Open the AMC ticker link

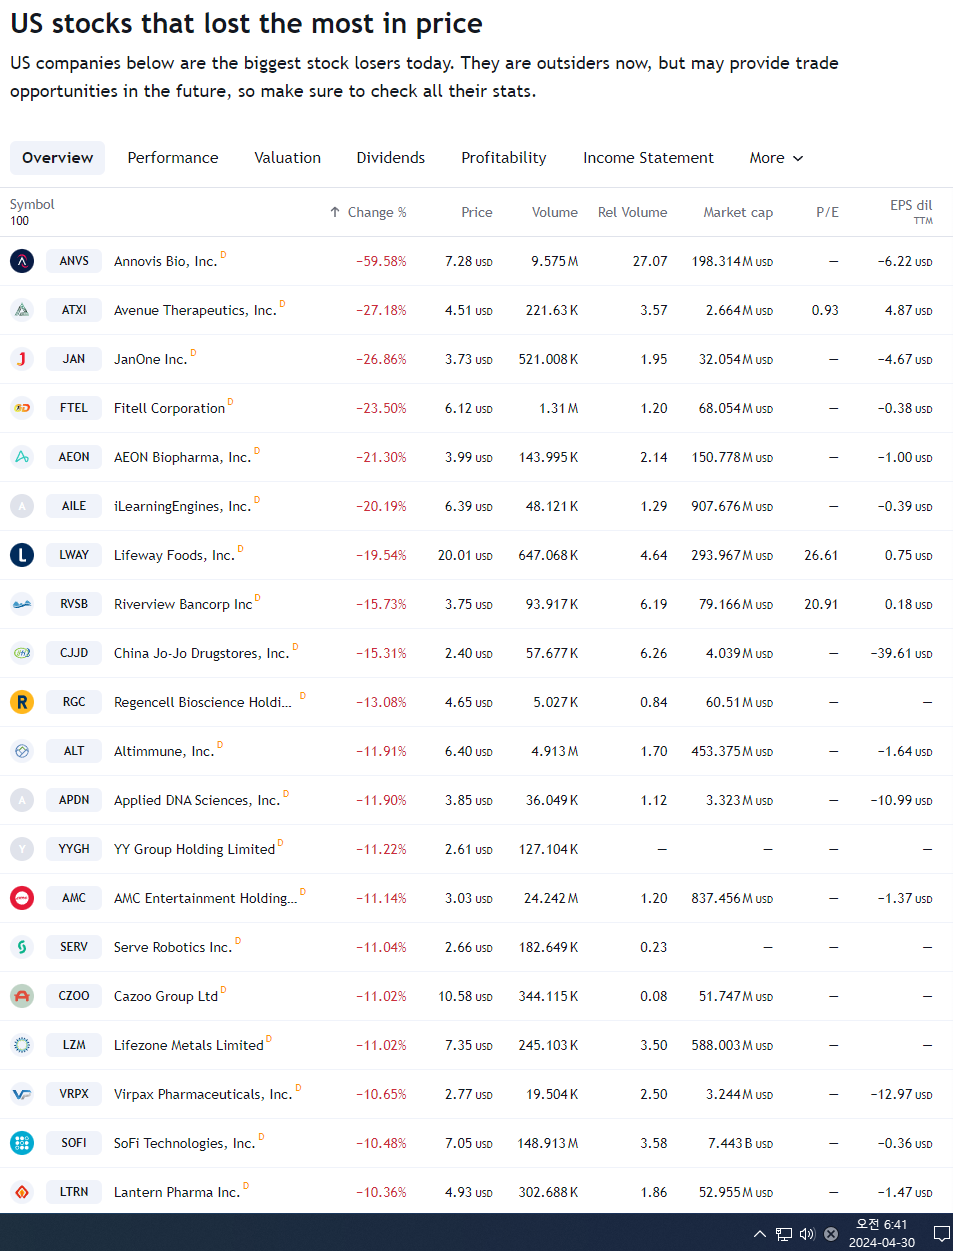click(74, 898)
